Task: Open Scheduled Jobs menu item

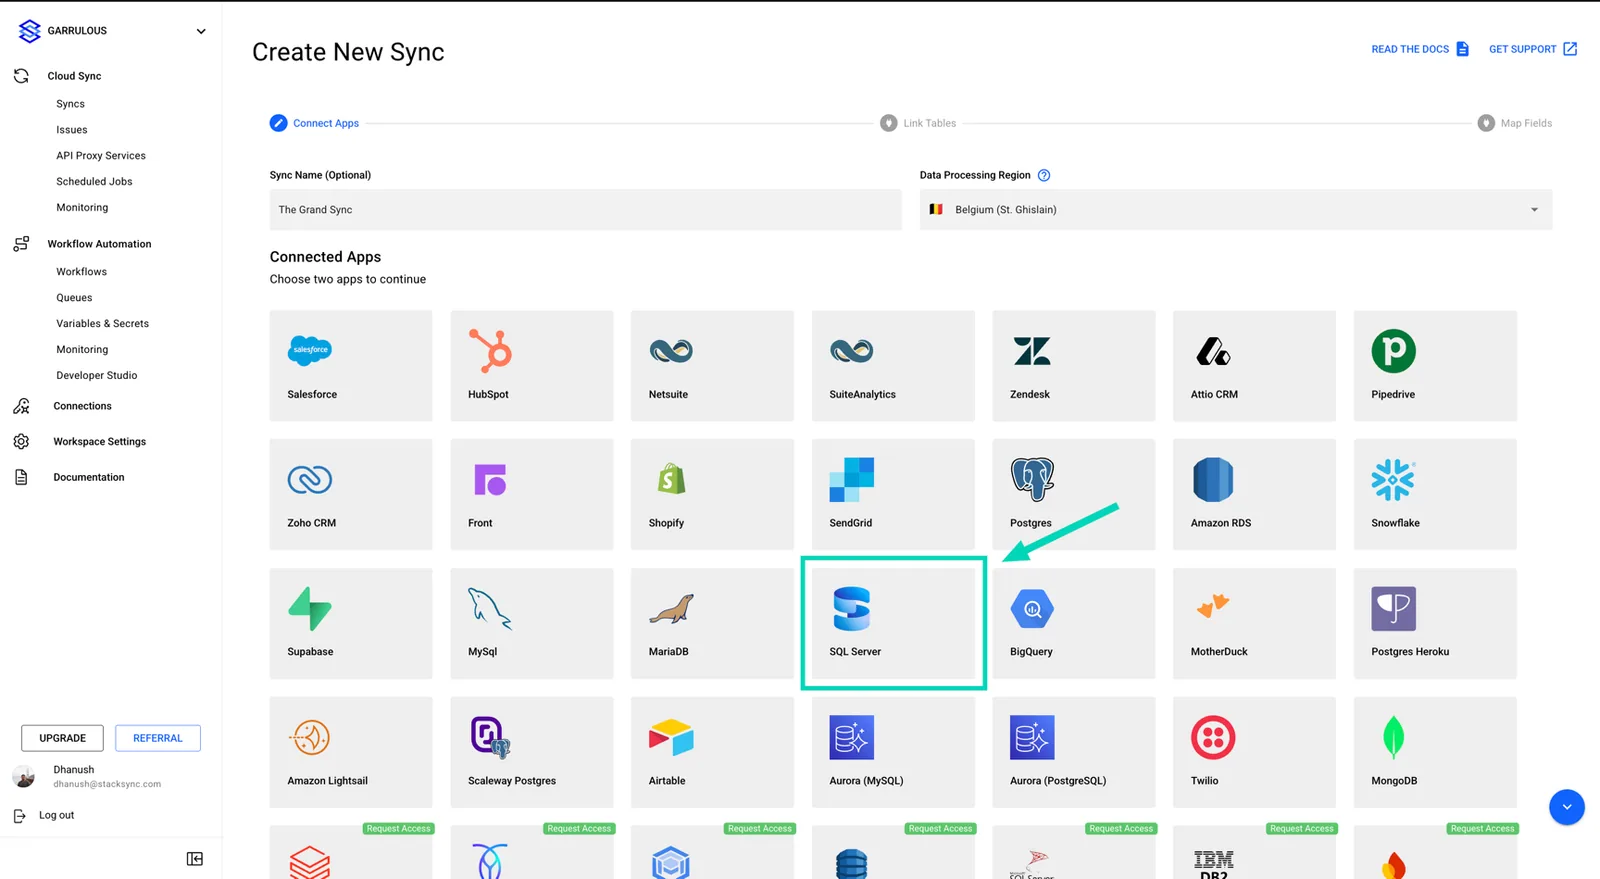Action: click(94, 182)
